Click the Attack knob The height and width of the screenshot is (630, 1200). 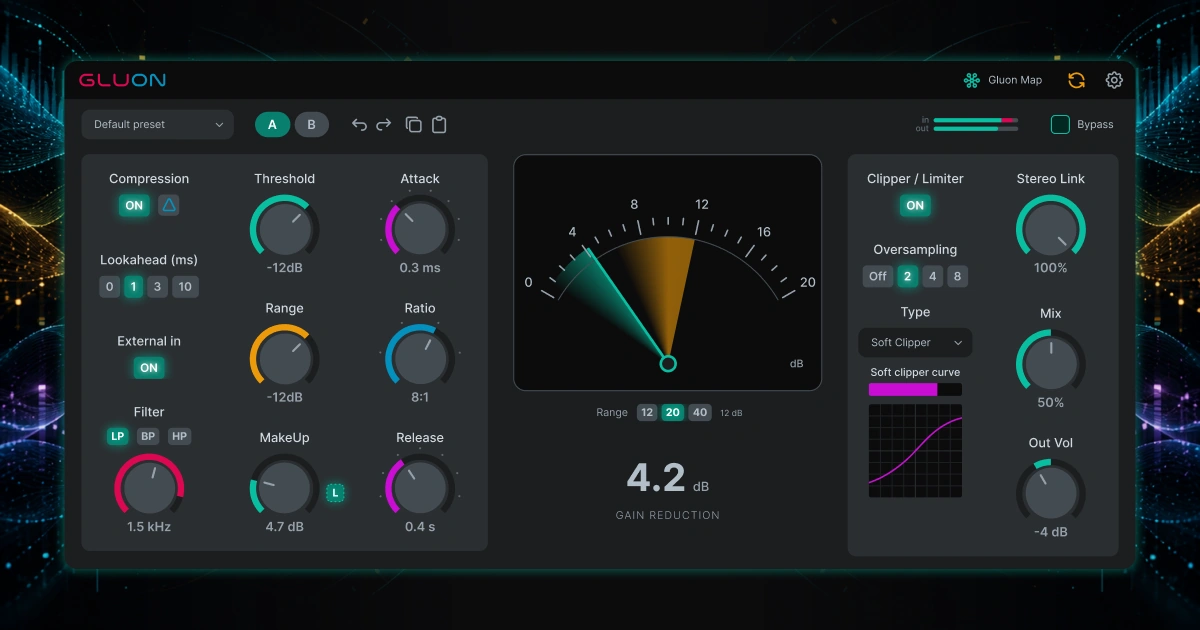420,229
